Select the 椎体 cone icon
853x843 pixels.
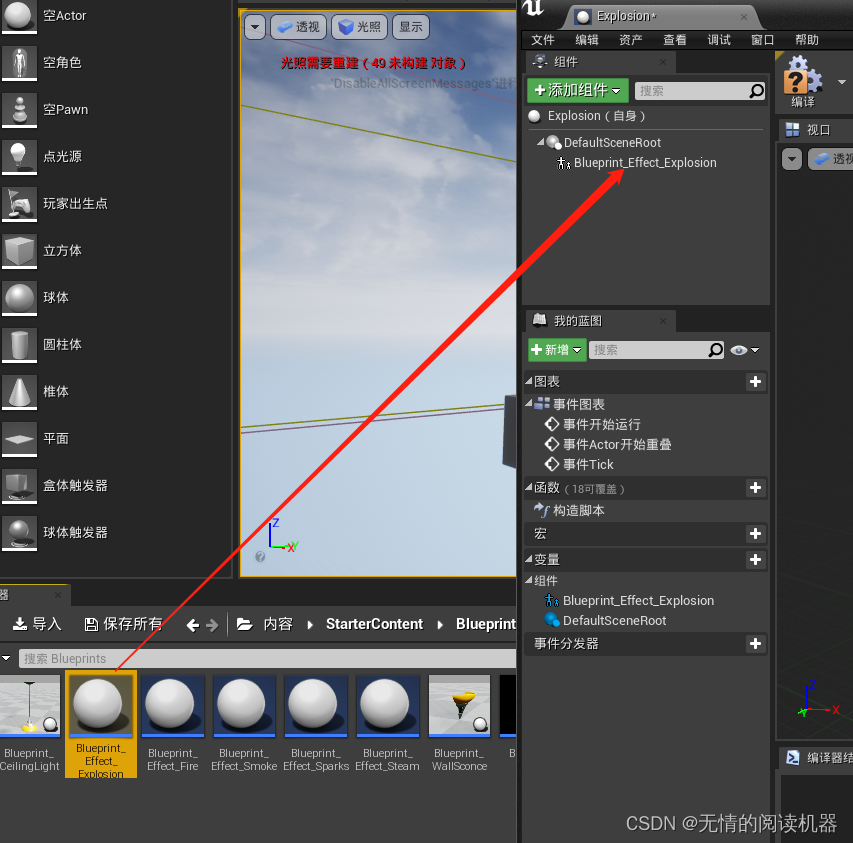click(x=20, y=392)
